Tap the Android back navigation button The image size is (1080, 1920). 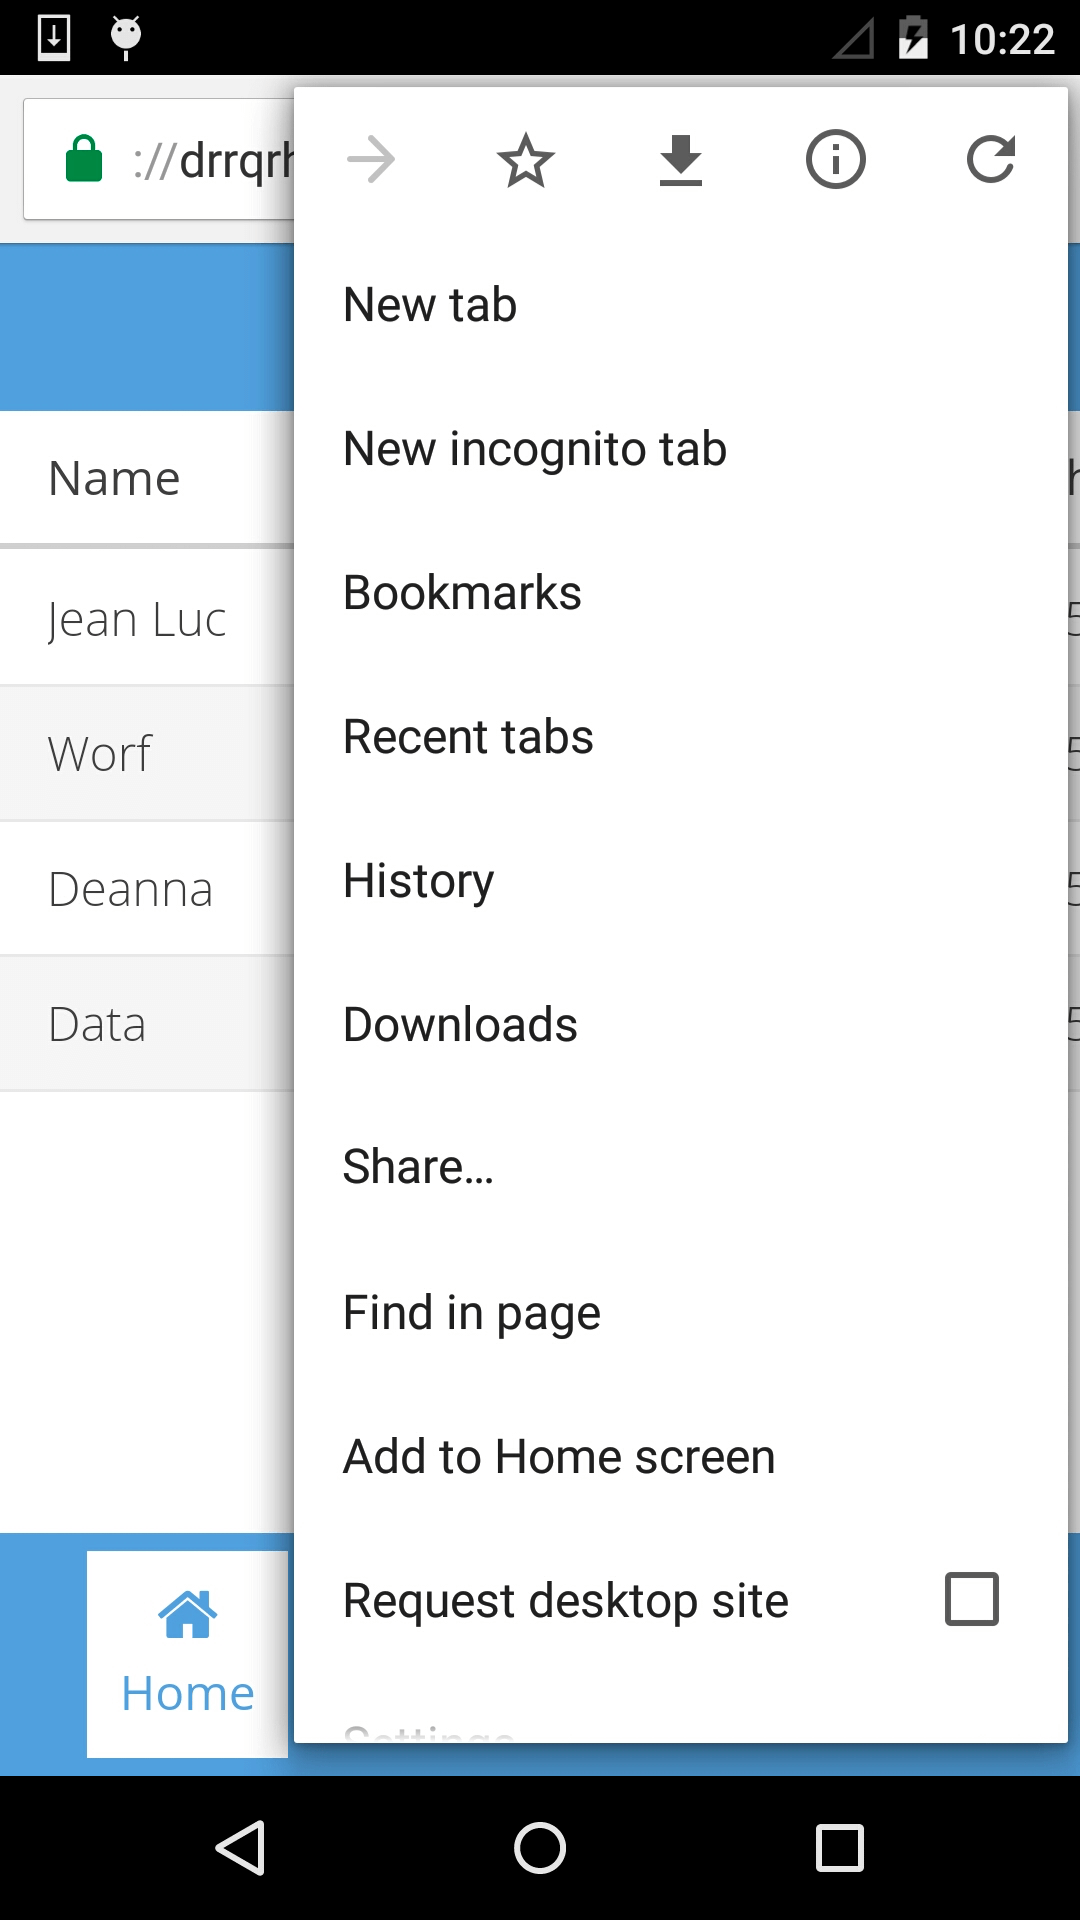pyautogui.click(x=241, y=1847)
